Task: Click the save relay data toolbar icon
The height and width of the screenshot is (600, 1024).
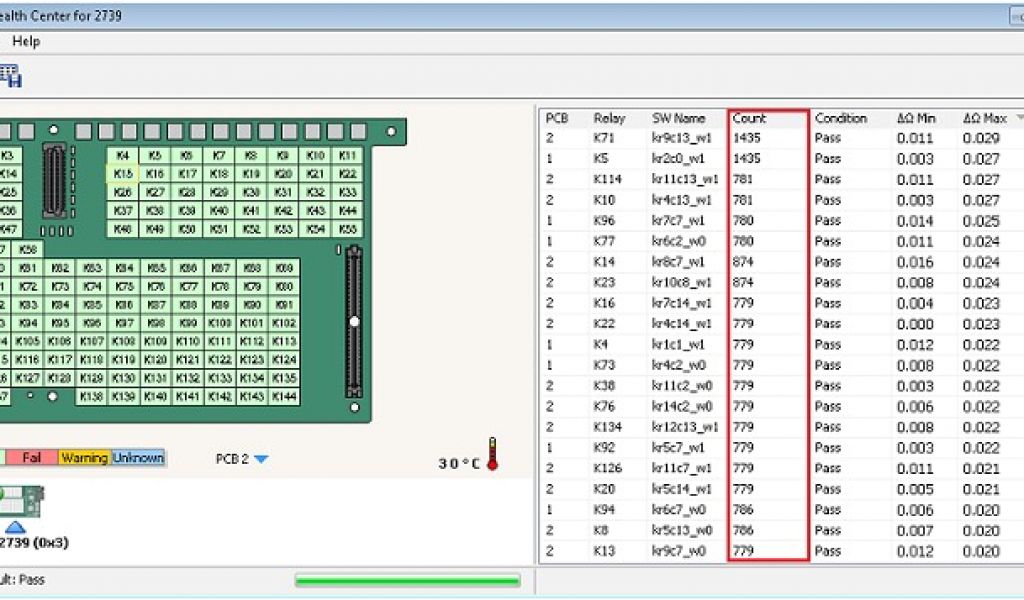Action: pyautogui.click(x=10, y=76)
